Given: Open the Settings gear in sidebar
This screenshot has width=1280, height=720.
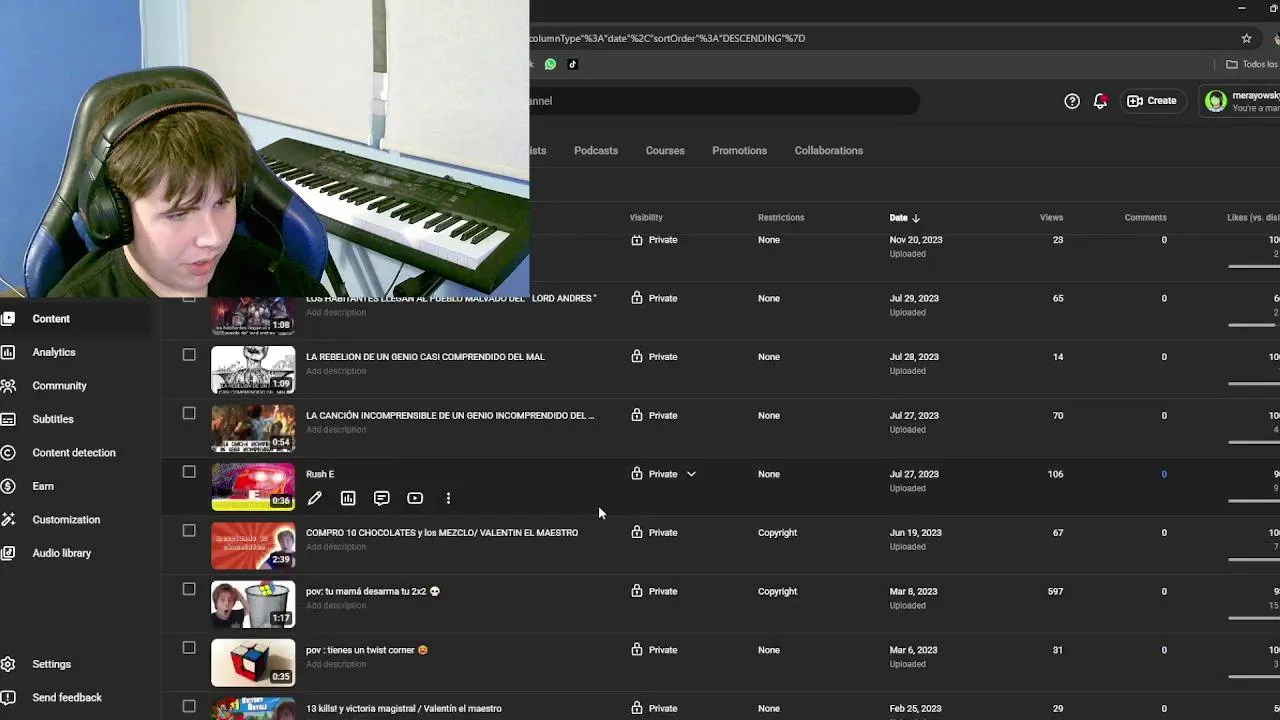Looking at the screenshot, I should (8, 664).
